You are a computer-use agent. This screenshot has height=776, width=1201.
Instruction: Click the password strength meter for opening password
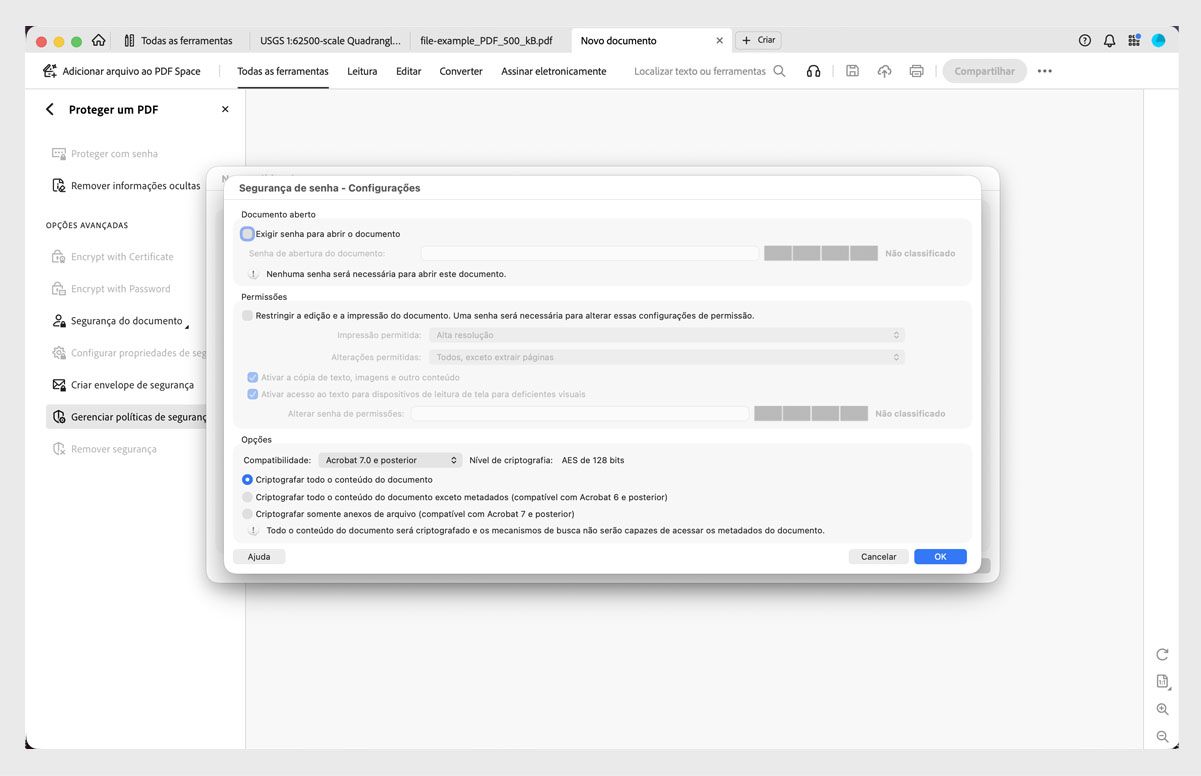click(821, 253)
